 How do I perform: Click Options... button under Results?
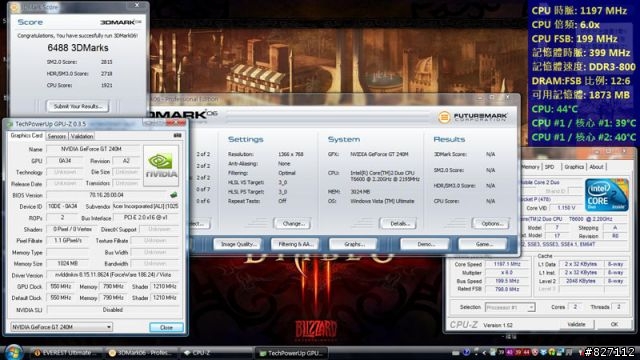[491, 223]
